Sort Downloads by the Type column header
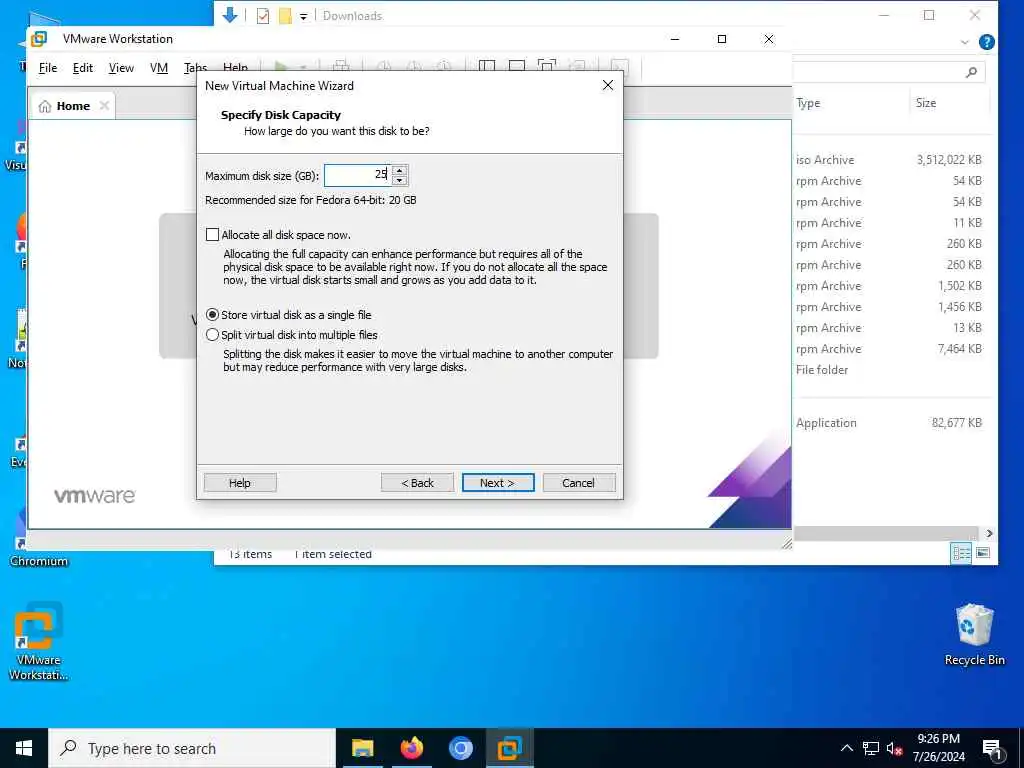The image size is (1024, 768). coord(808,103)
